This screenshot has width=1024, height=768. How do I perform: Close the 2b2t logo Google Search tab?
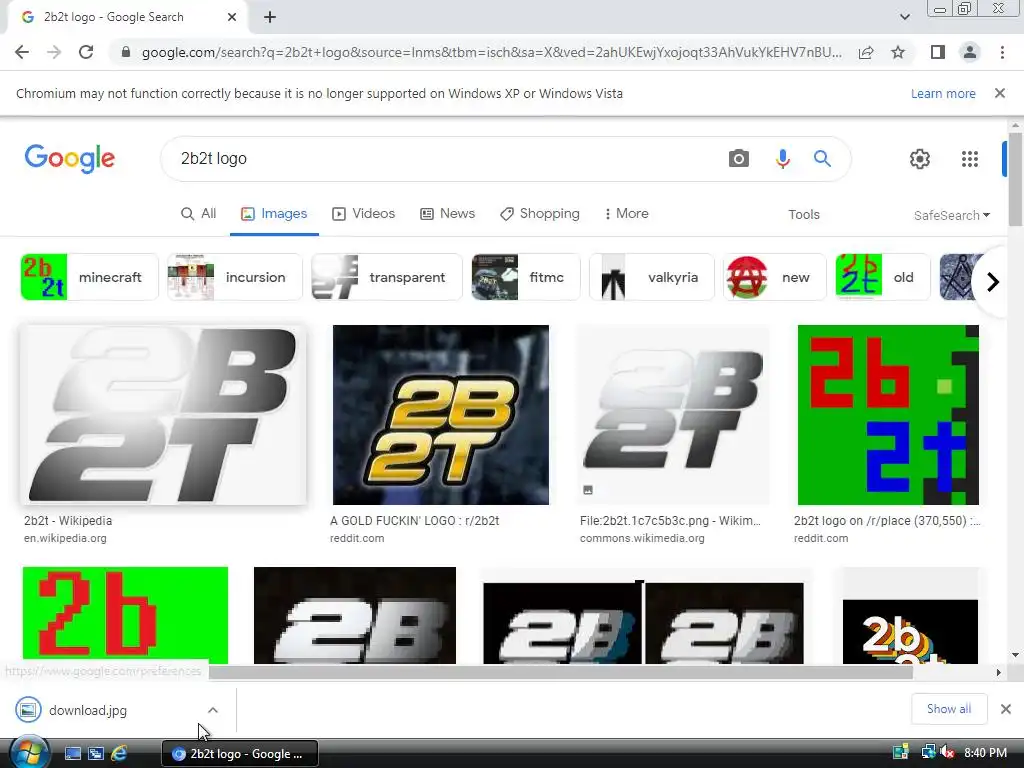click(232, 17)
